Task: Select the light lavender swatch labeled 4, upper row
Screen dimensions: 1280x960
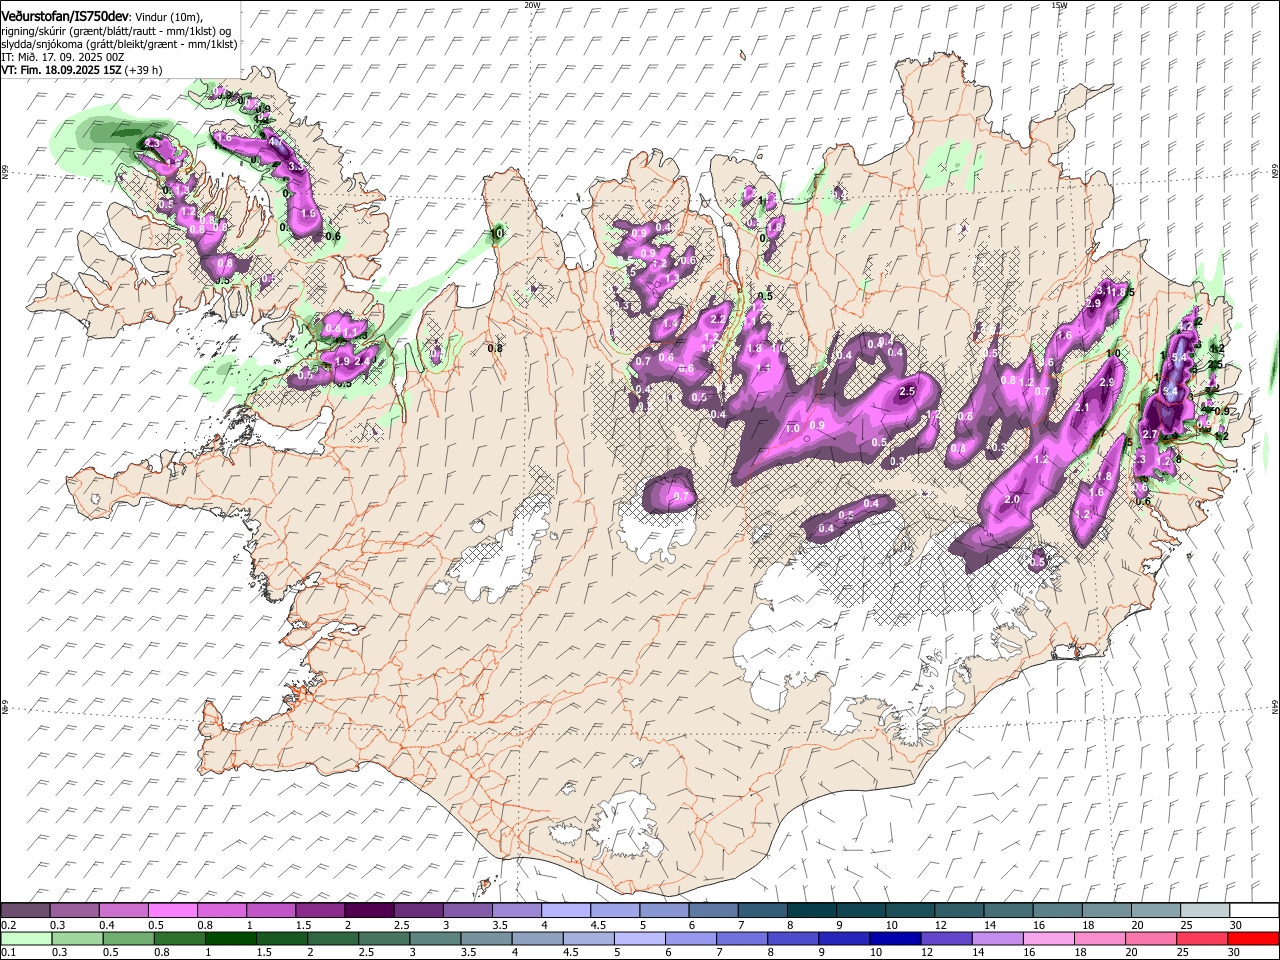Action: pyautogui.click(x=564, y=911)
